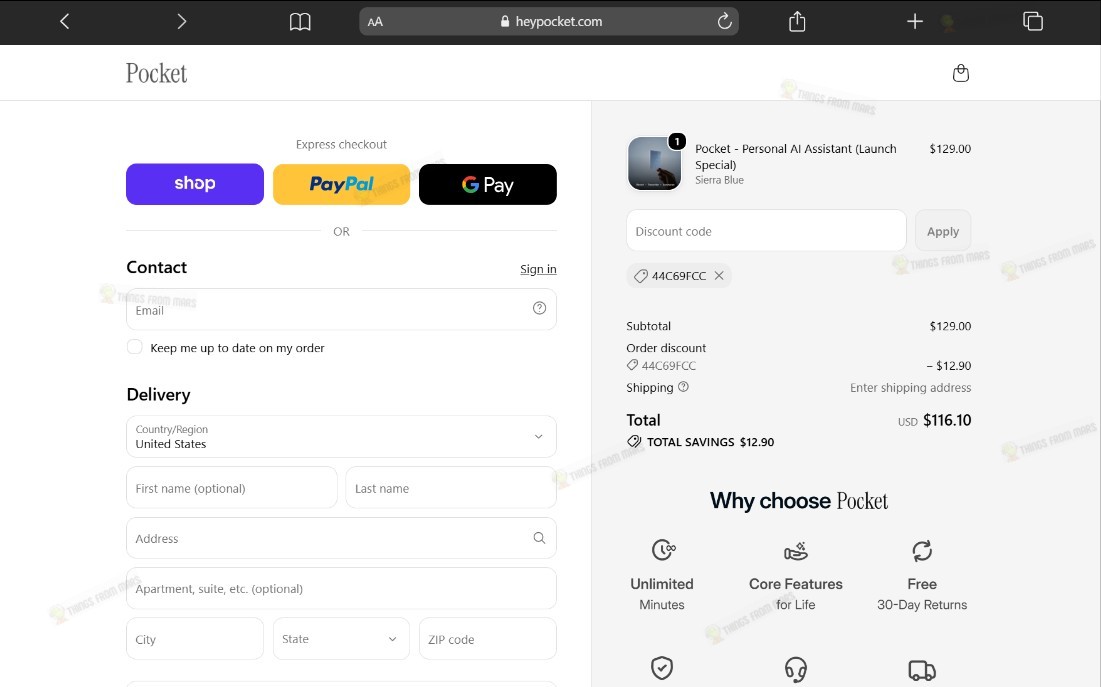The image size is (1101, 687).
Task: Focus the Apartment, suite, etc. field
Action: point(341,589)
